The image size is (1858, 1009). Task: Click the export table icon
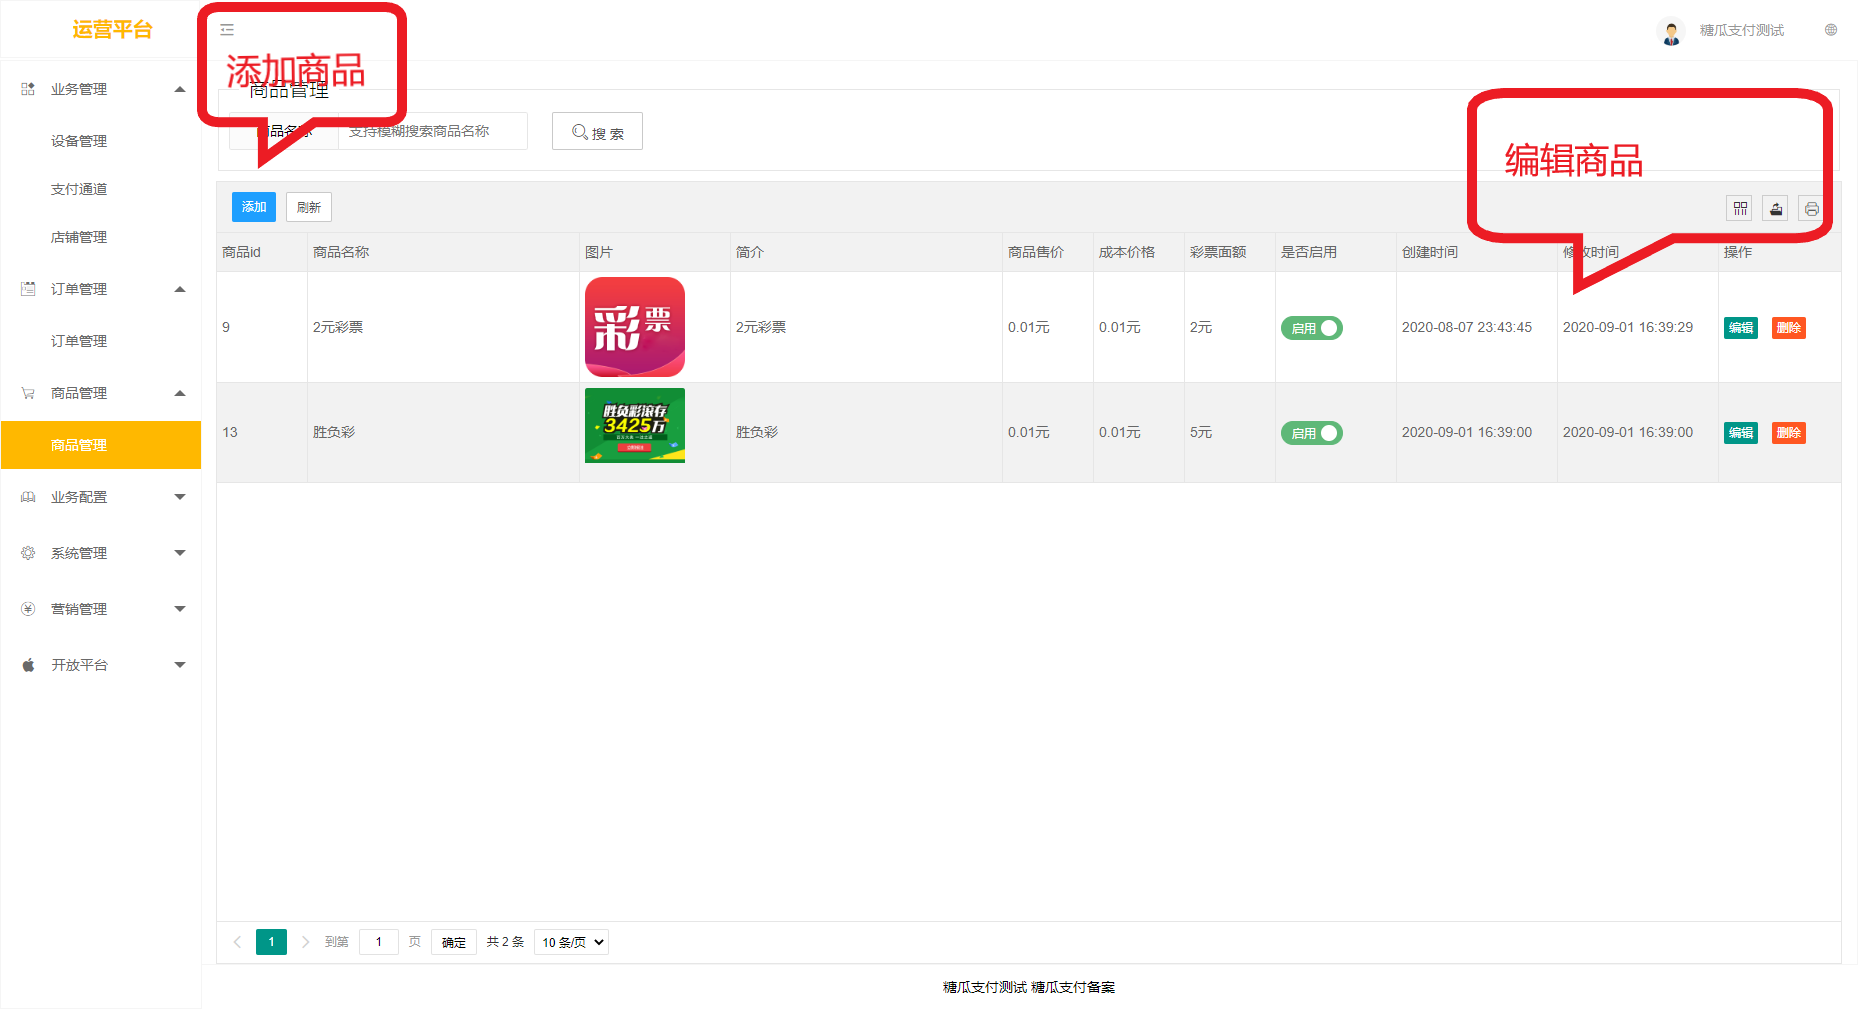click(x=1775, y=208)
